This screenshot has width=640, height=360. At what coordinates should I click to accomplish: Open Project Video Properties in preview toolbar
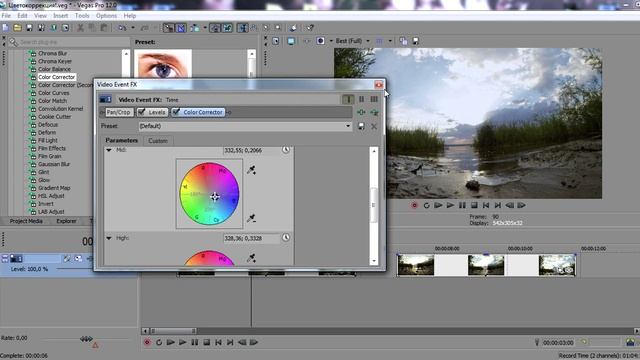pos(276,41)
